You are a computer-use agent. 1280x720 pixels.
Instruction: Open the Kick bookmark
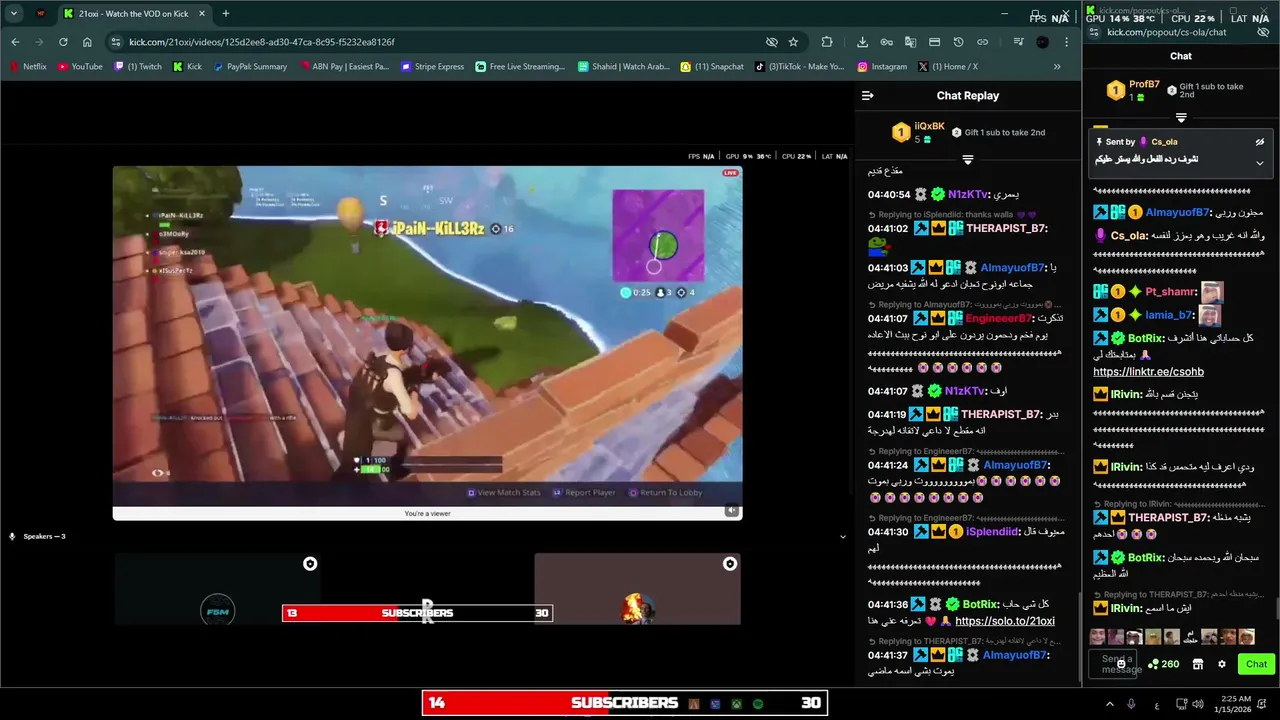pyautogui.click(x=187, y=67)
